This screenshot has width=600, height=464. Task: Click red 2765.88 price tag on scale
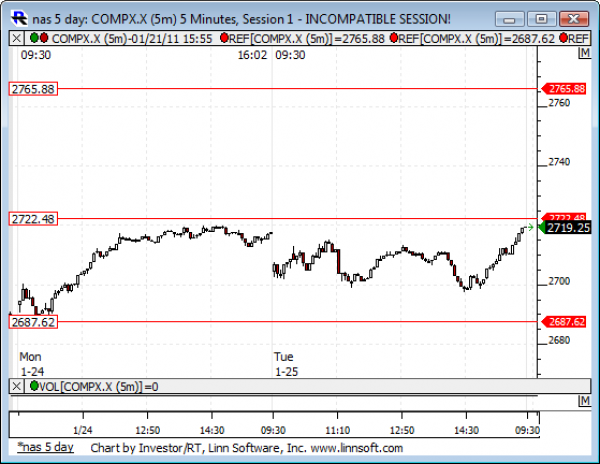564,89
